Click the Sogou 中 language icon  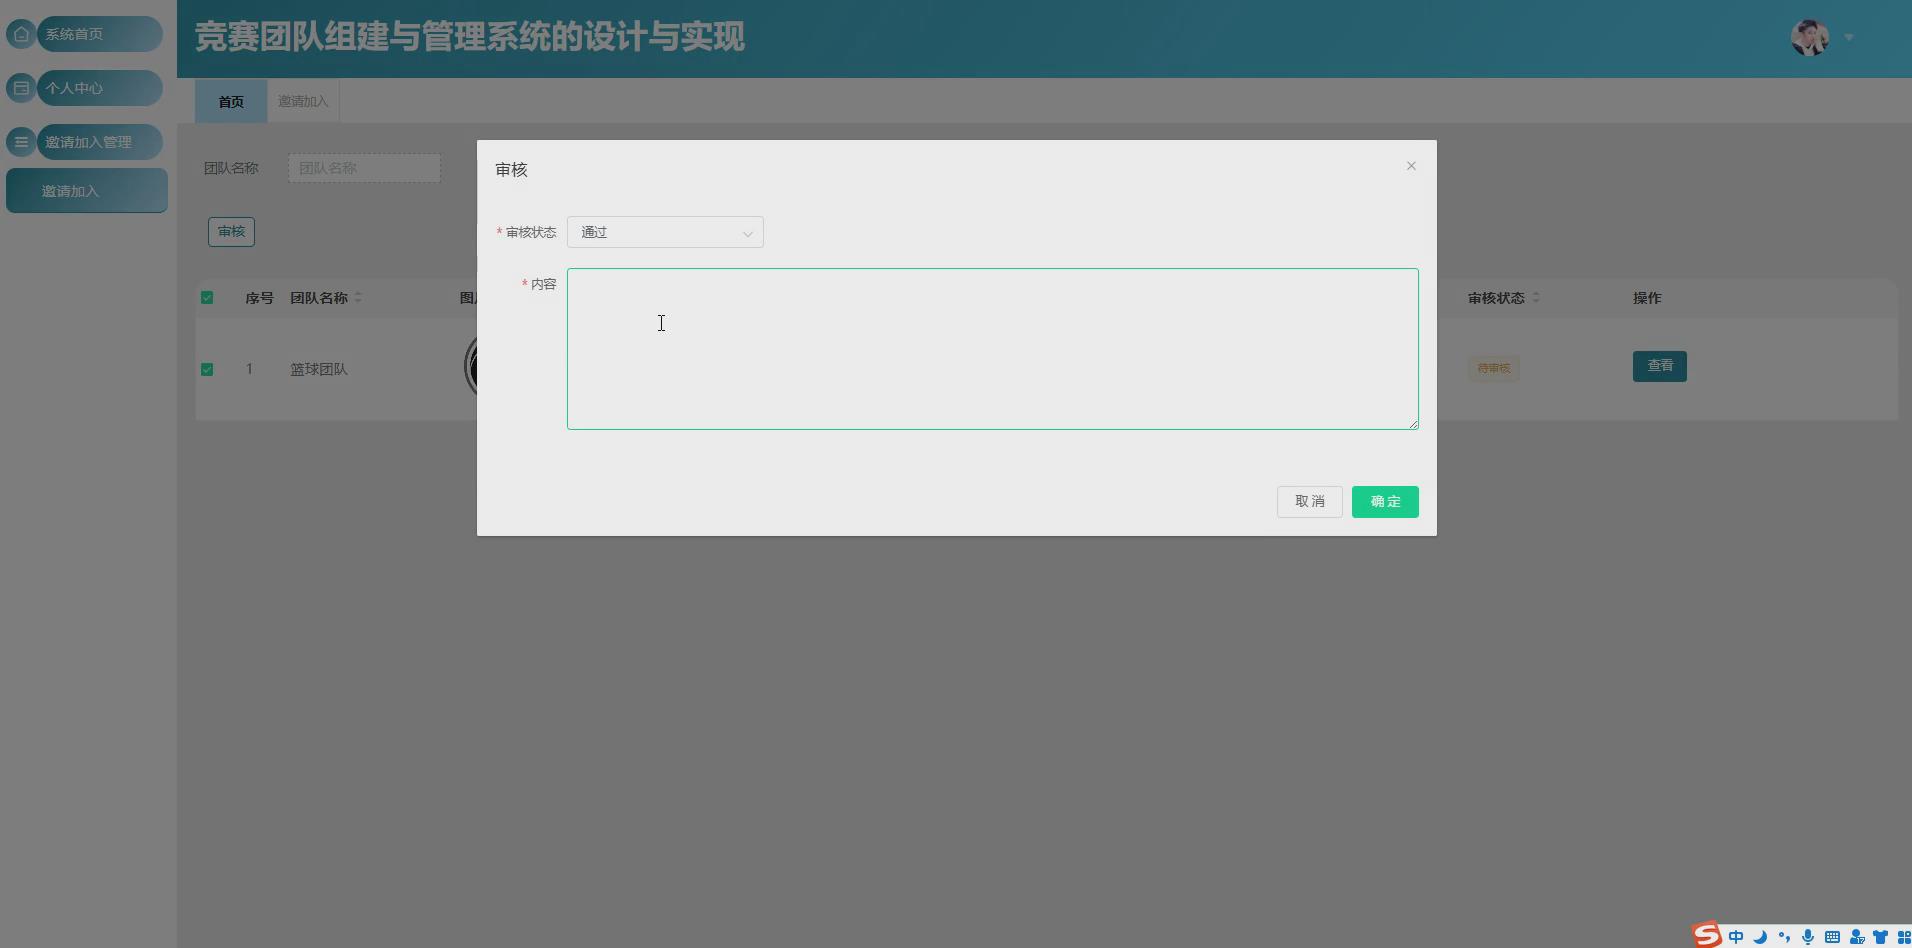coord(1737,937)
